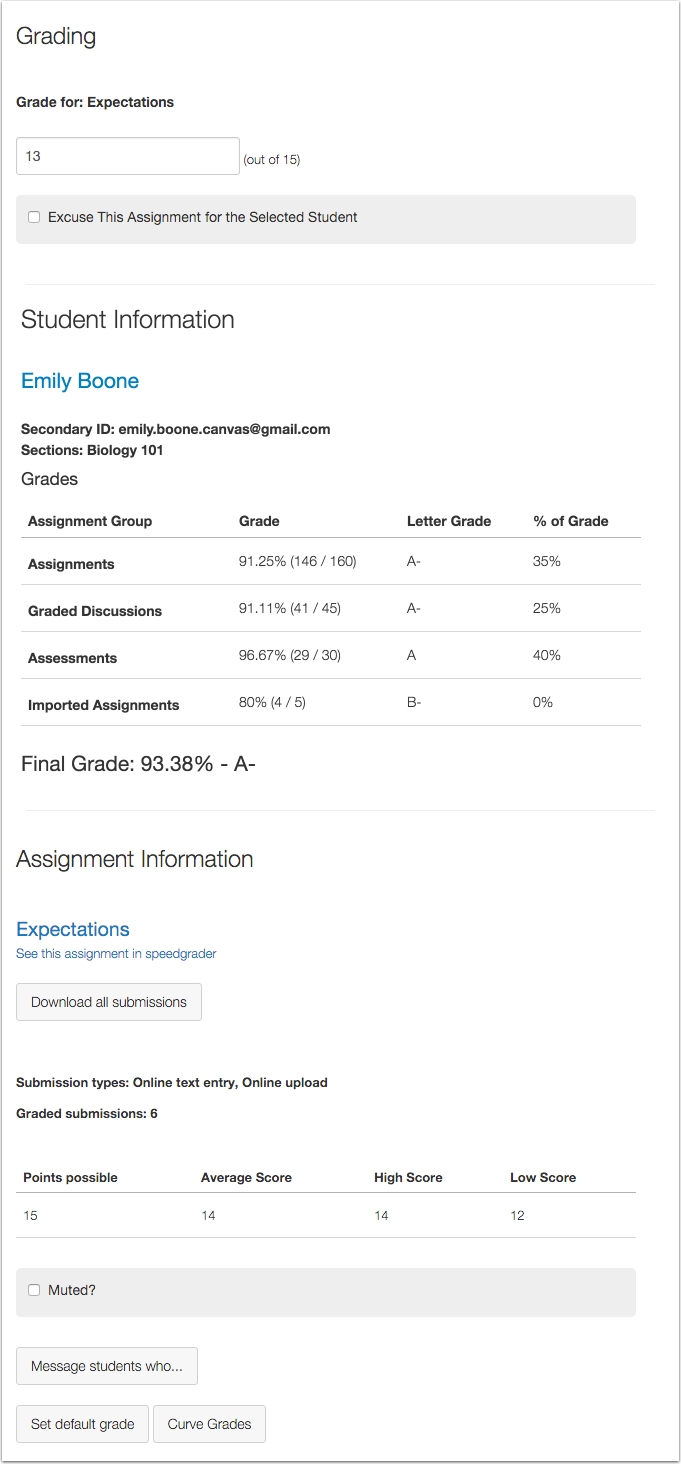Click the Curve Grades button
Viewport: 681px width, 1464px height.
(209, 1424)
